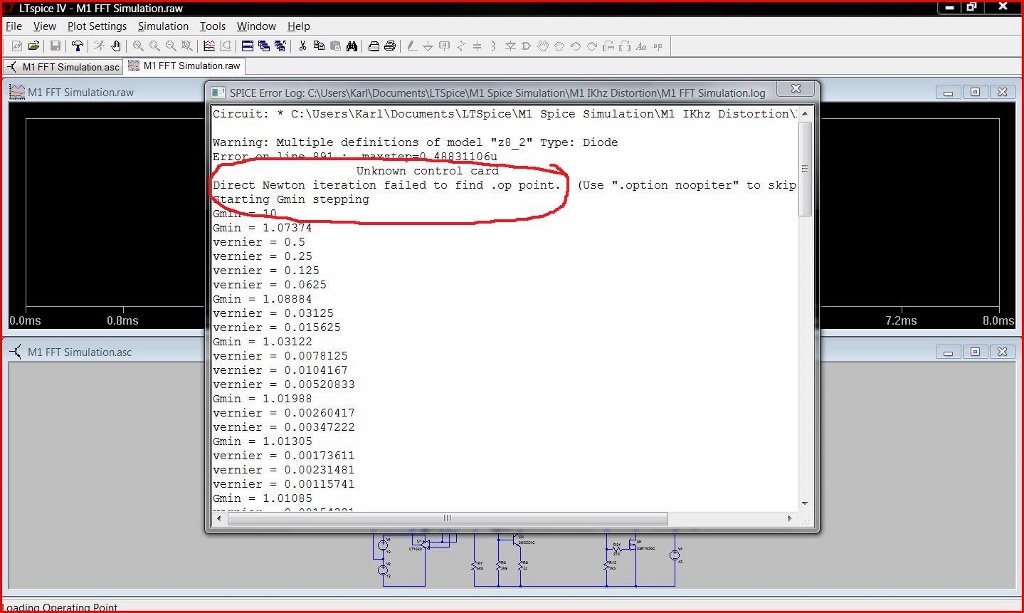This screenshot has width=1024, height=613.
Task: Select the Inductor component tool
Action: tap(494, 46)
